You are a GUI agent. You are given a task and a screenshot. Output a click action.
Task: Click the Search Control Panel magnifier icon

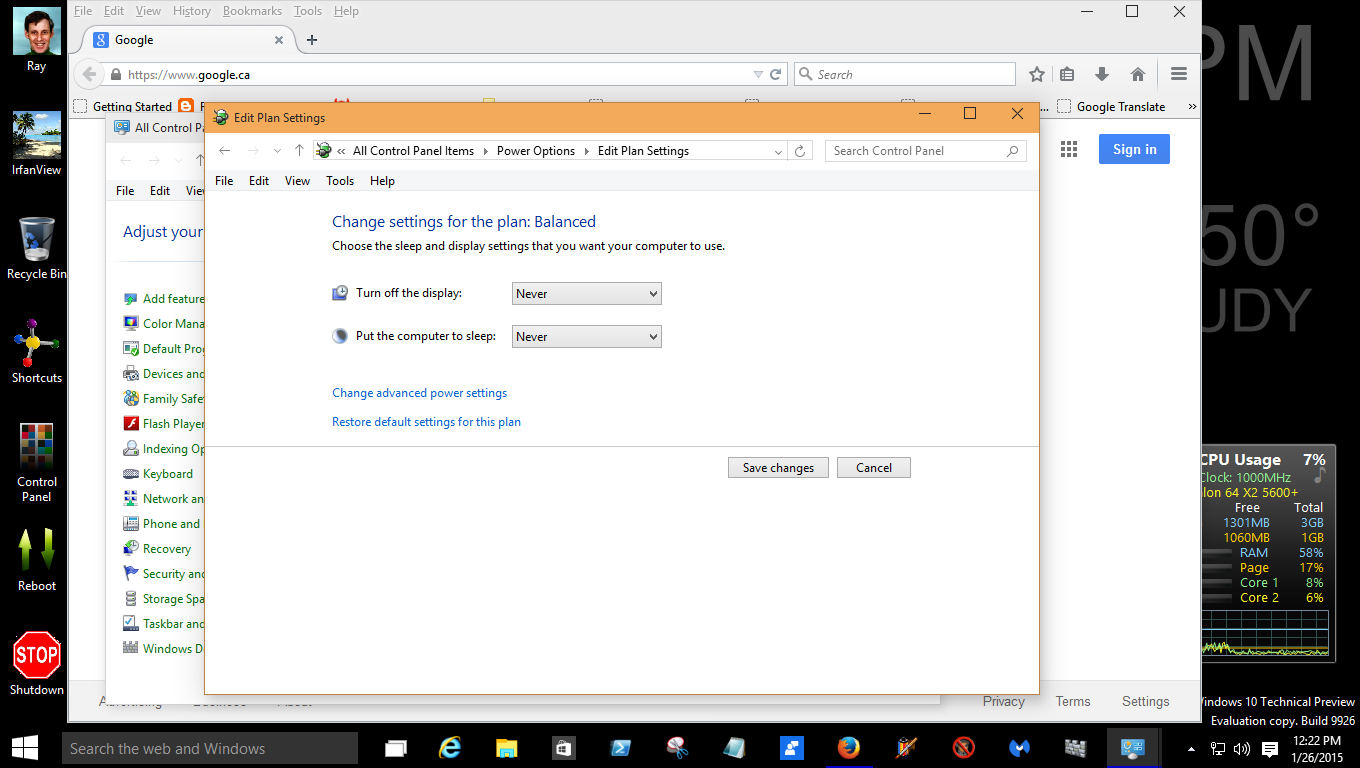pos(1013,151)
